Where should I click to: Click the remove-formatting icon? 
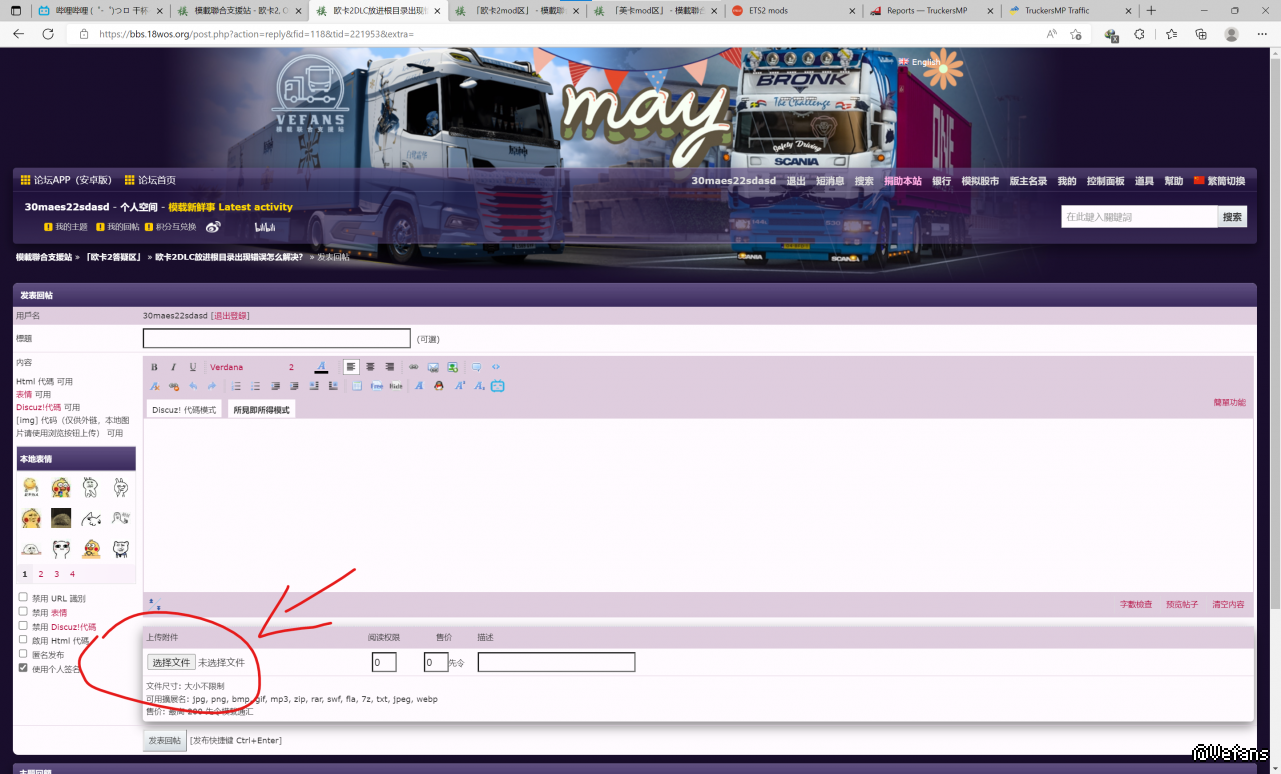pyautogui.click(x=154, y=386)
